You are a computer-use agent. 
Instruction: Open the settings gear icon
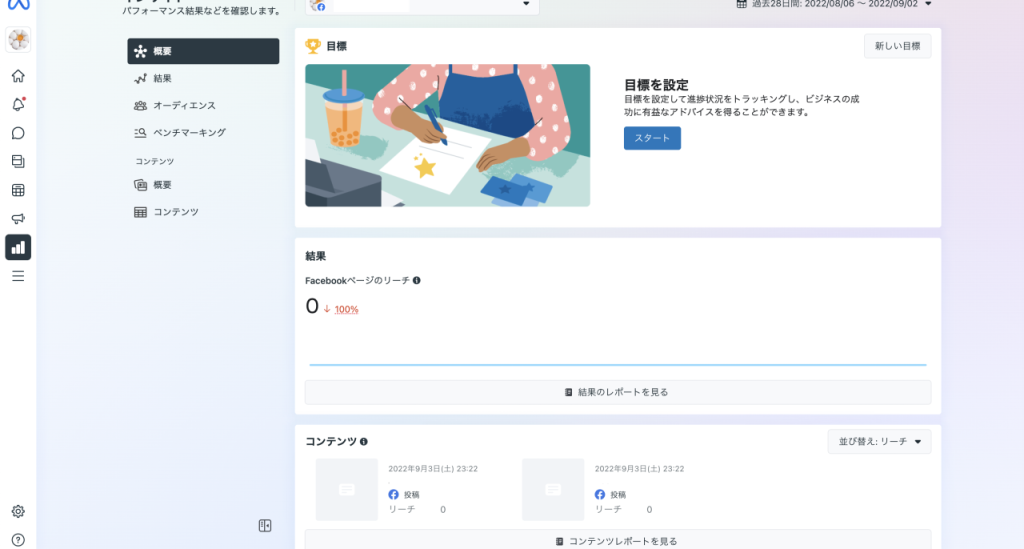(18, 511)
